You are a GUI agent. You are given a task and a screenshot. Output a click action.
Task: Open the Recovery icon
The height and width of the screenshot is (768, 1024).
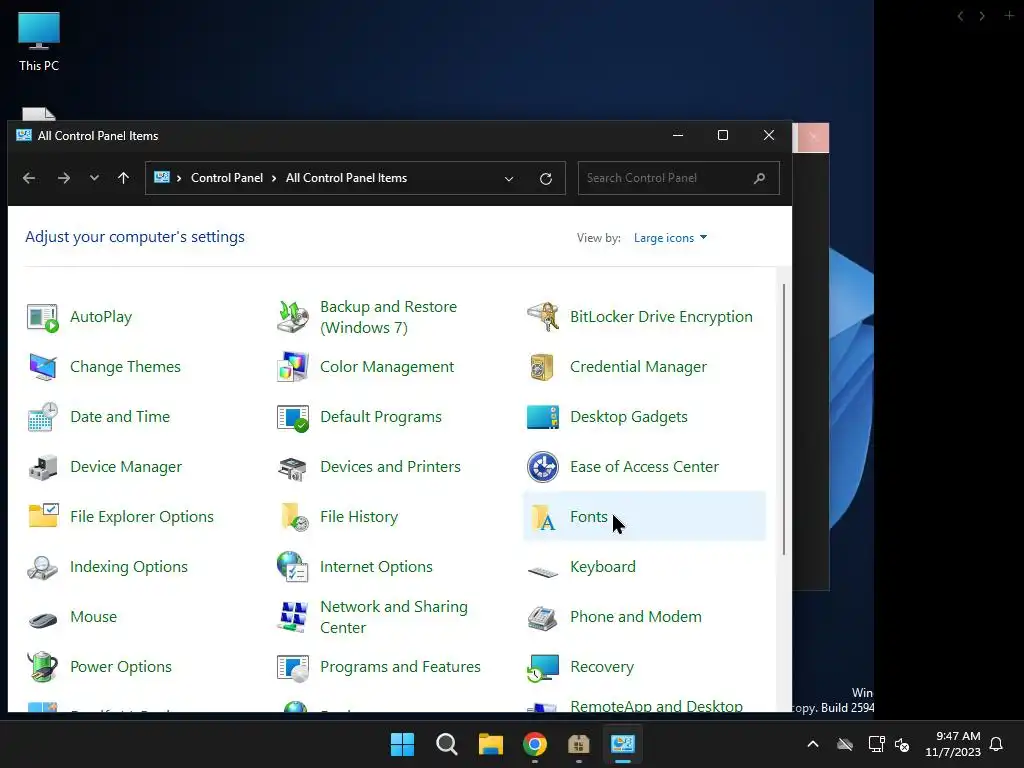click(543, 667)
